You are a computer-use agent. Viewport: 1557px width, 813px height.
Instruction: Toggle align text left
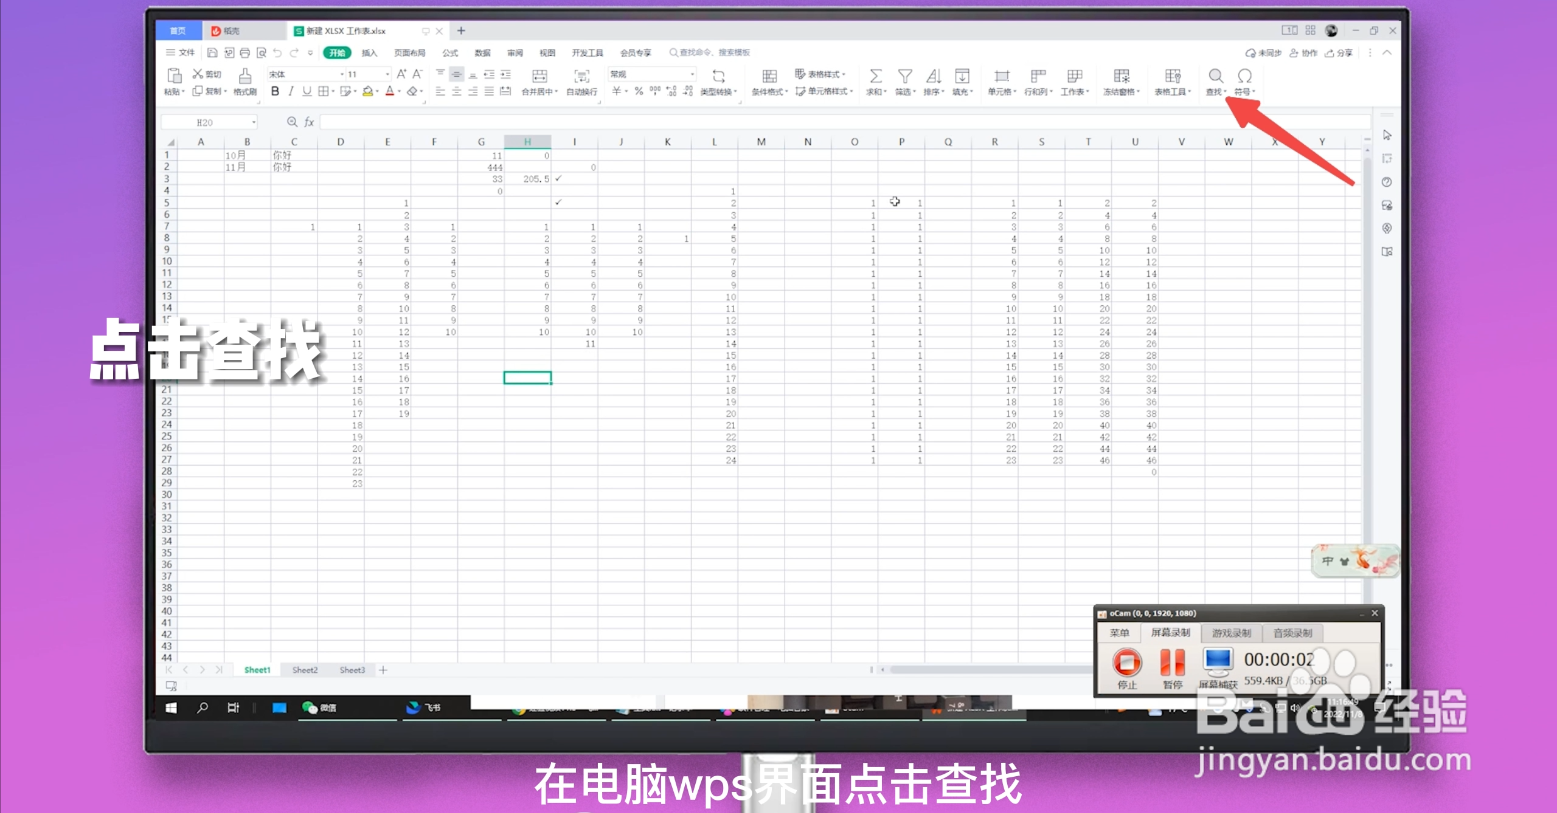(x=440, y=91)
